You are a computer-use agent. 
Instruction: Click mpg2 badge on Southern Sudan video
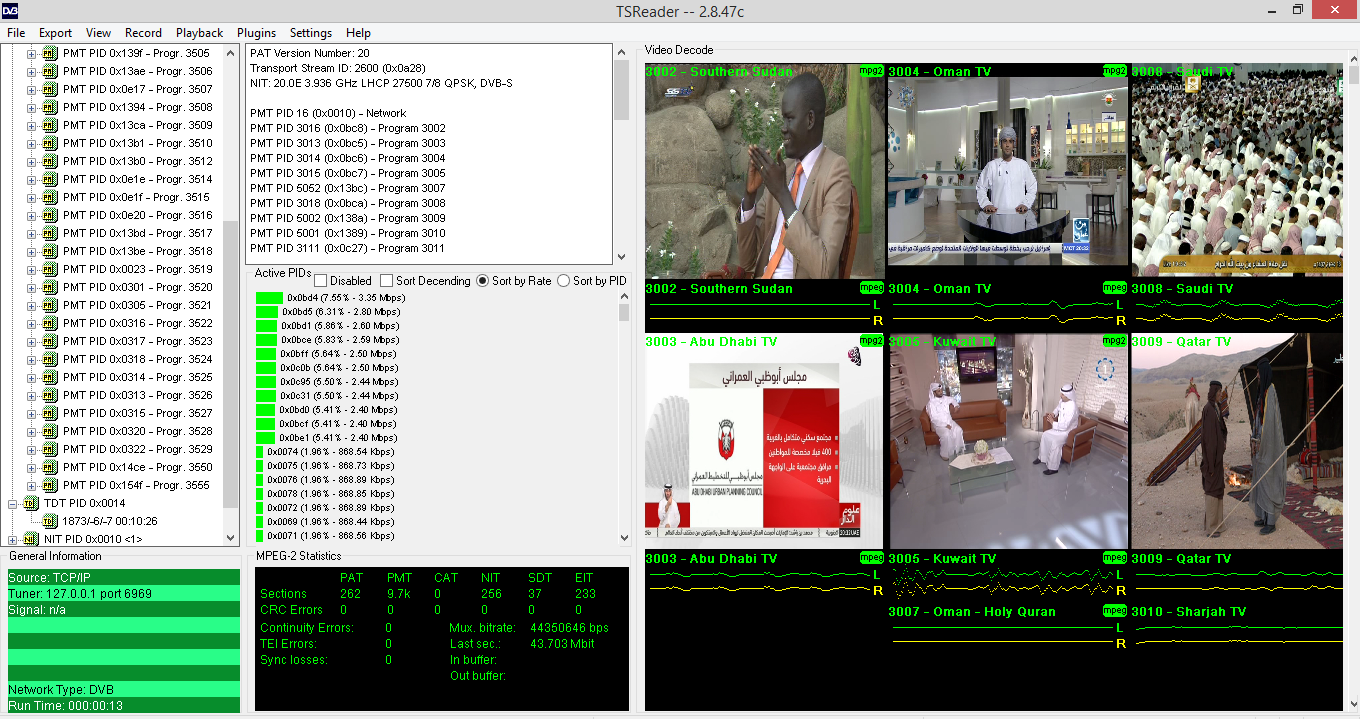click(871, 72)
